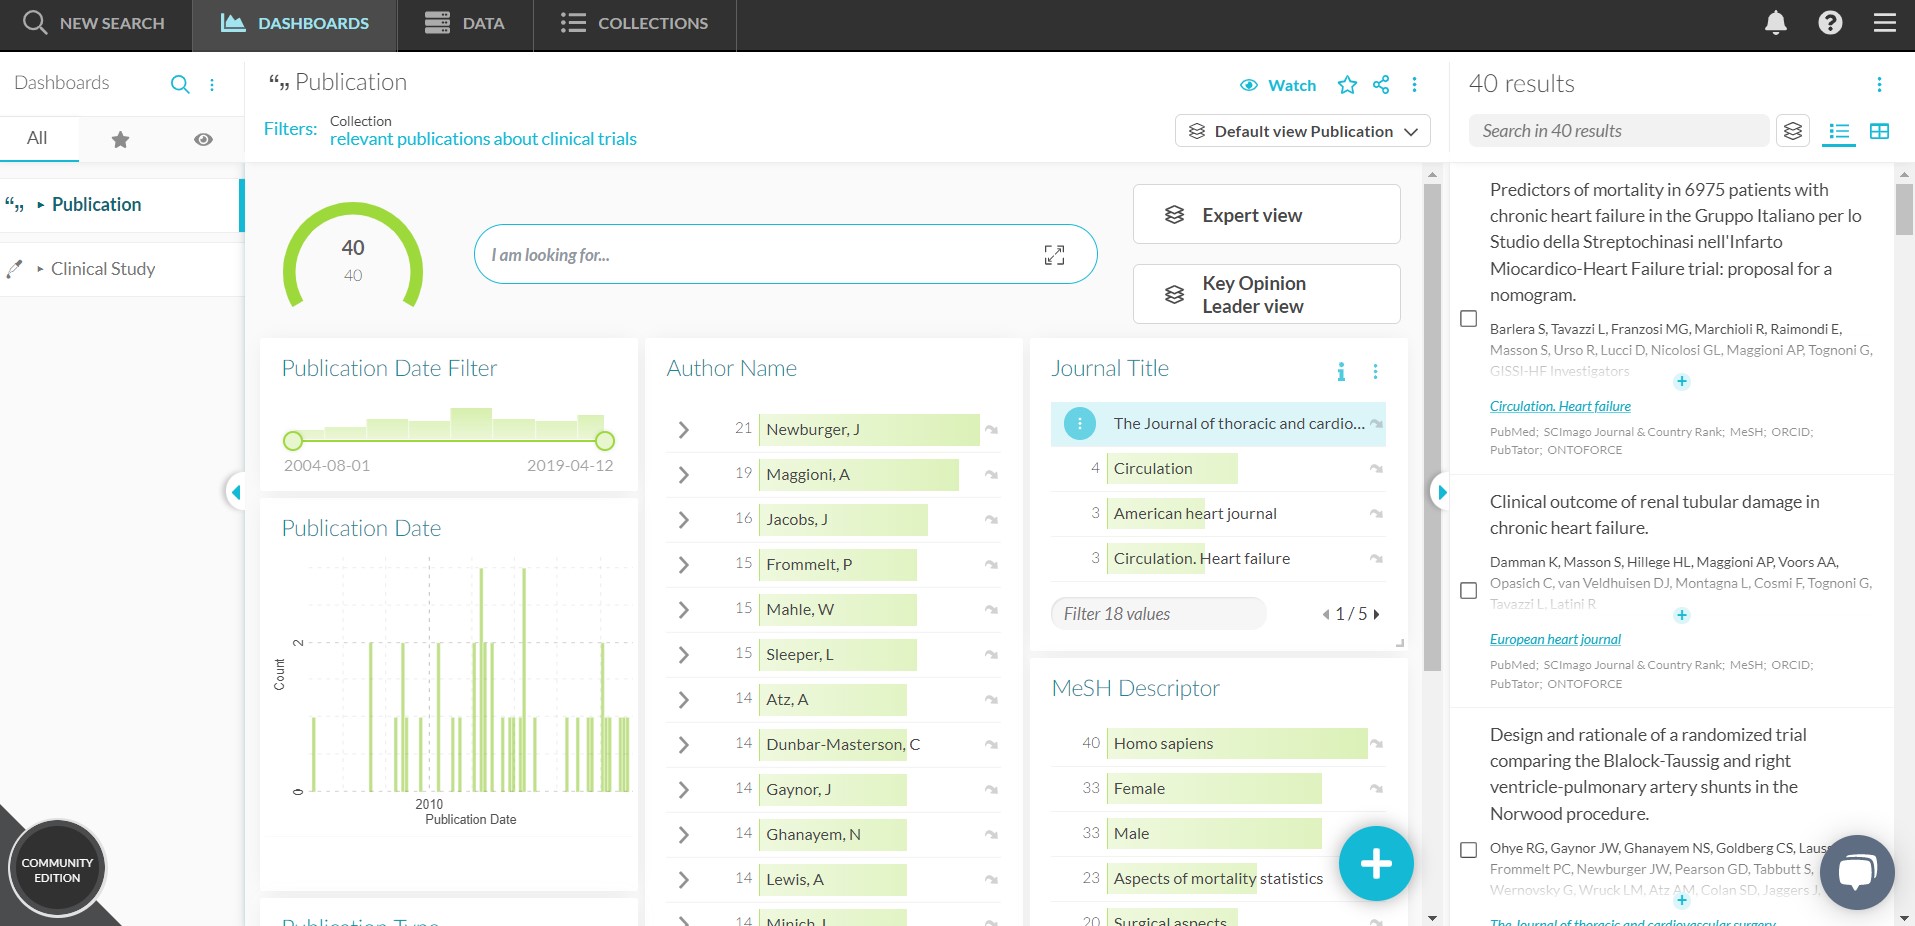Expand the Sleeper, L author row

(684, 655)
